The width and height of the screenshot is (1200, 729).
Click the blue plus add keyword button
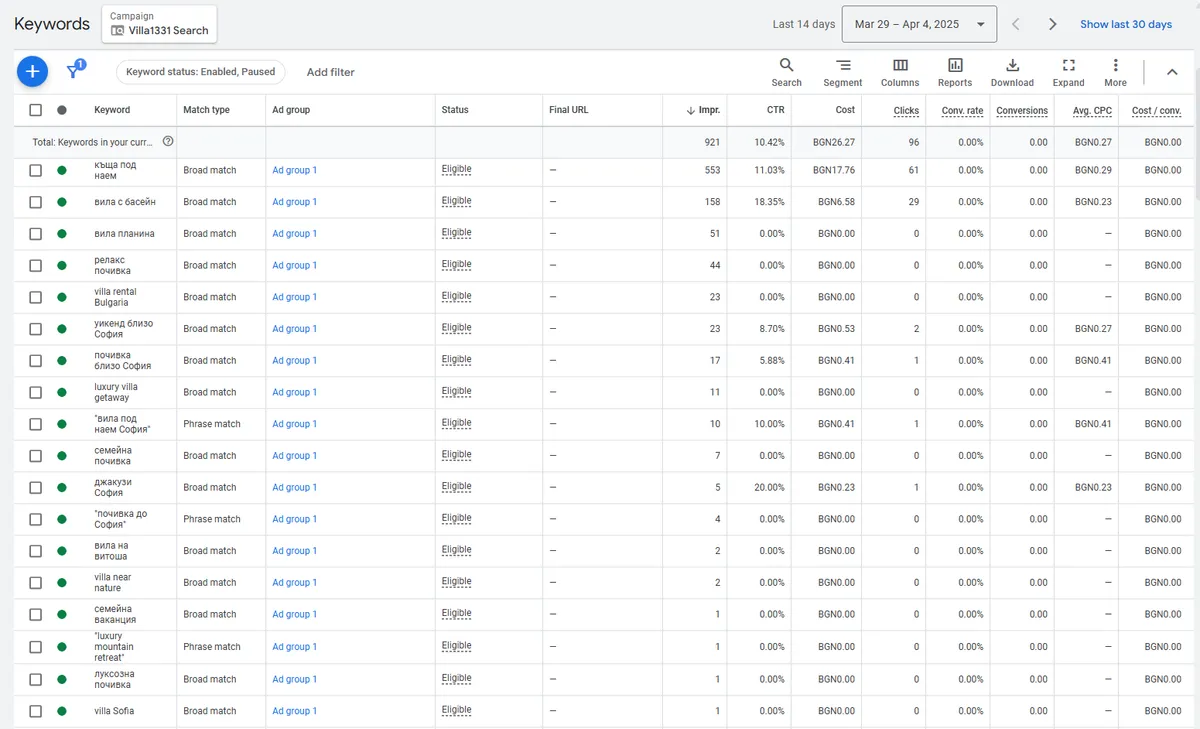point(32,71)
